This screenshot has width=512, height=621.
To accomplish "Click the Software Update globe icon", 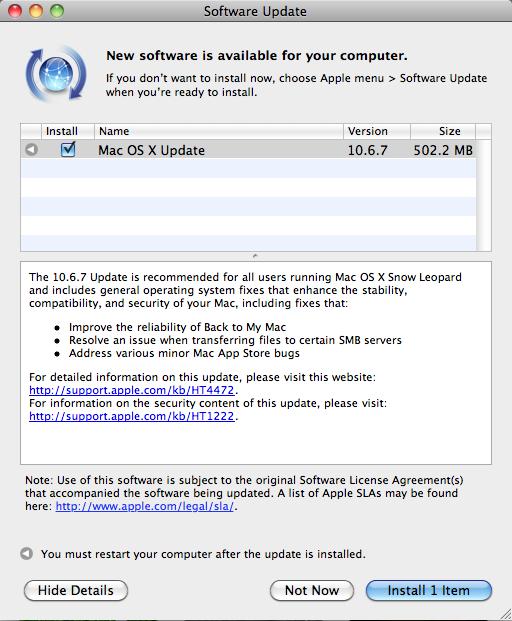I will pyautogui.click(x=56, y=74).
